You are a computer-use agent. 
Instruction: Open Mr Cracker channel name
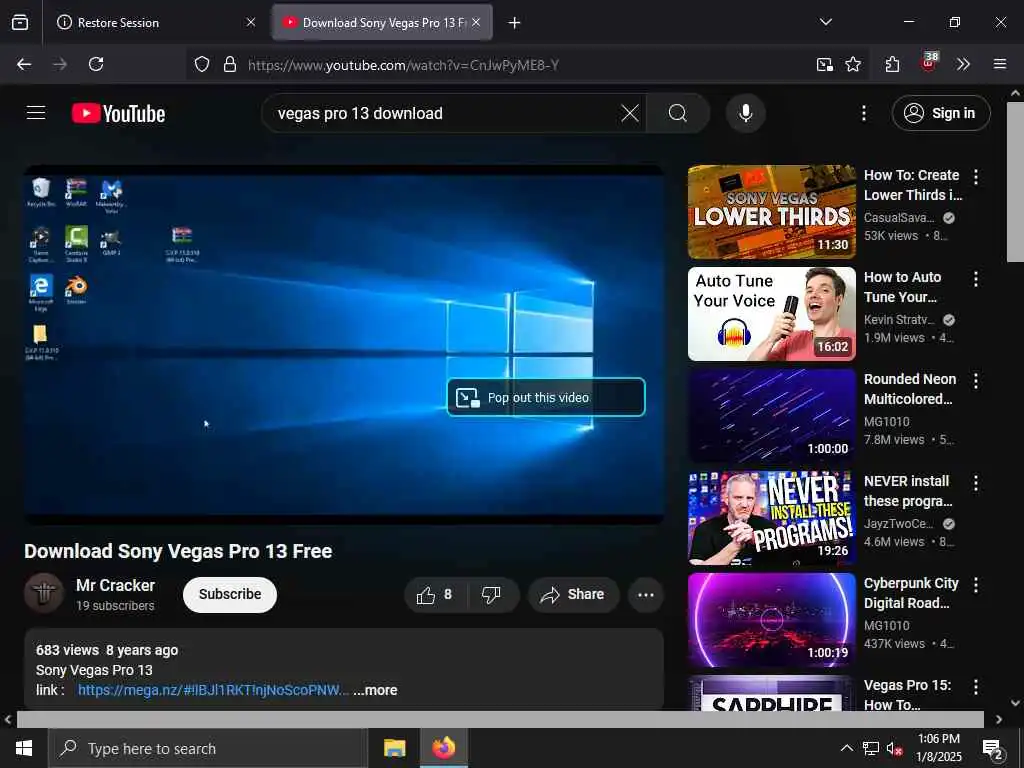tap(116, 585)
